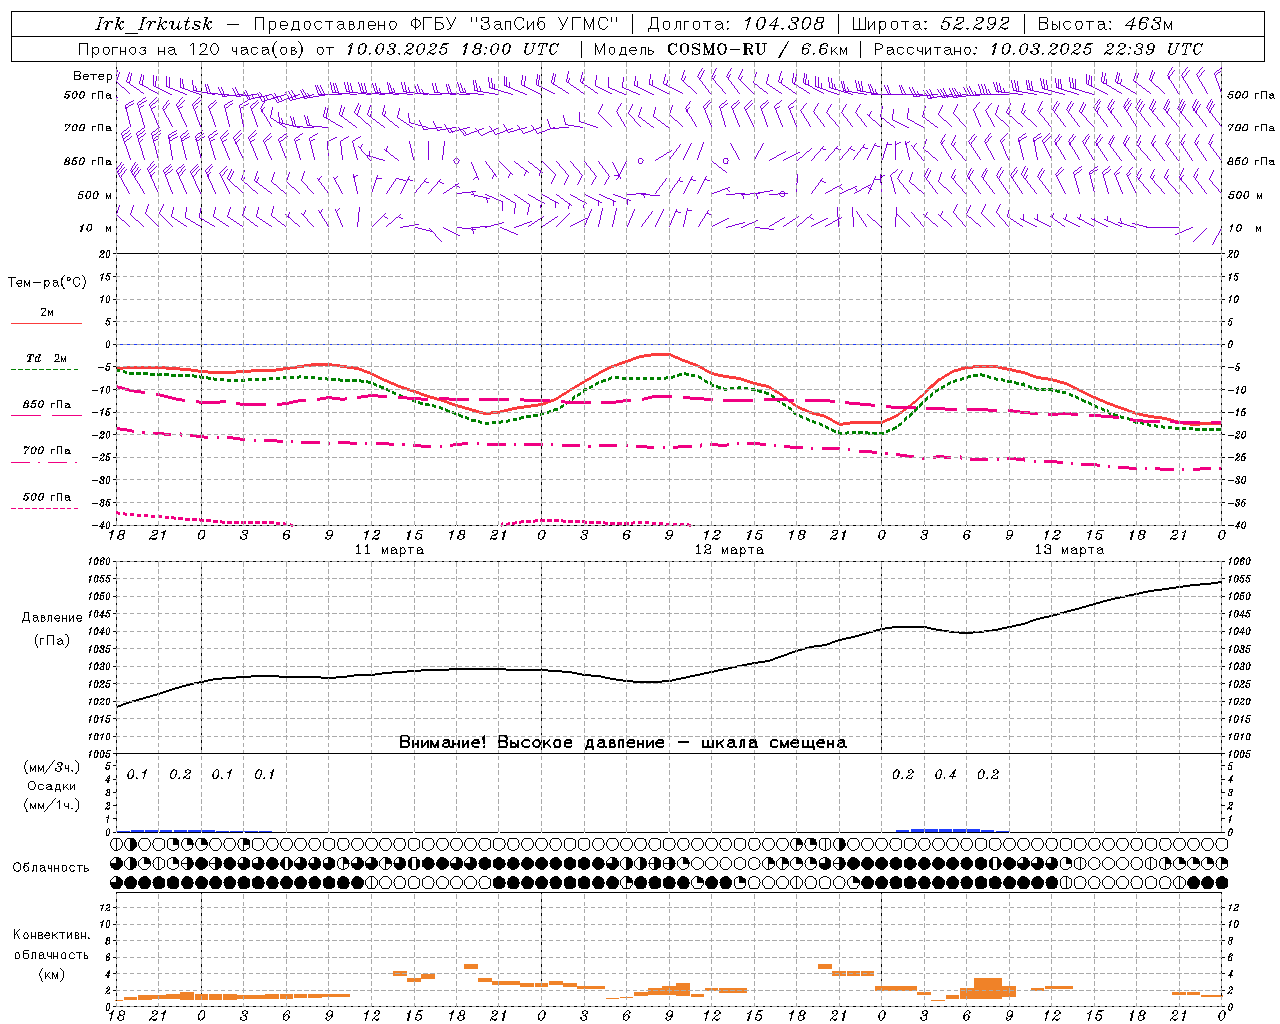The width and height of the screenshot is (1280, 1024).
Task: Select the text 'ЗапСиб УГМС' in header
Action: tap(544, 24)
